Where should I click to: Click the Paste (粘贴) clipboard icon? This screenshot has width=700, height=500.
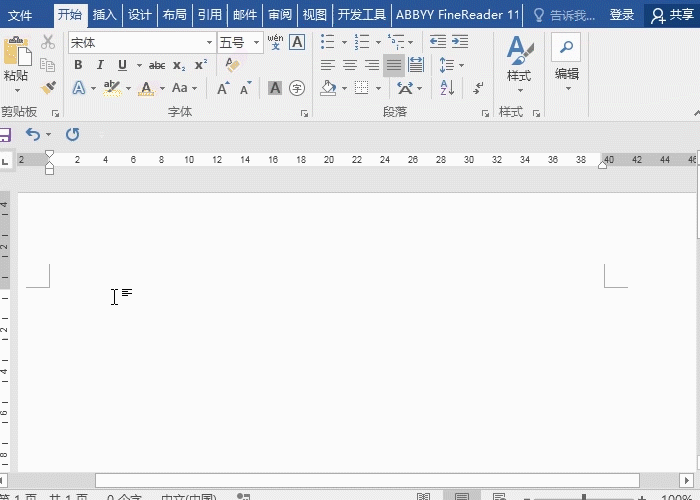pyautogui.click(x=17, y=51)
